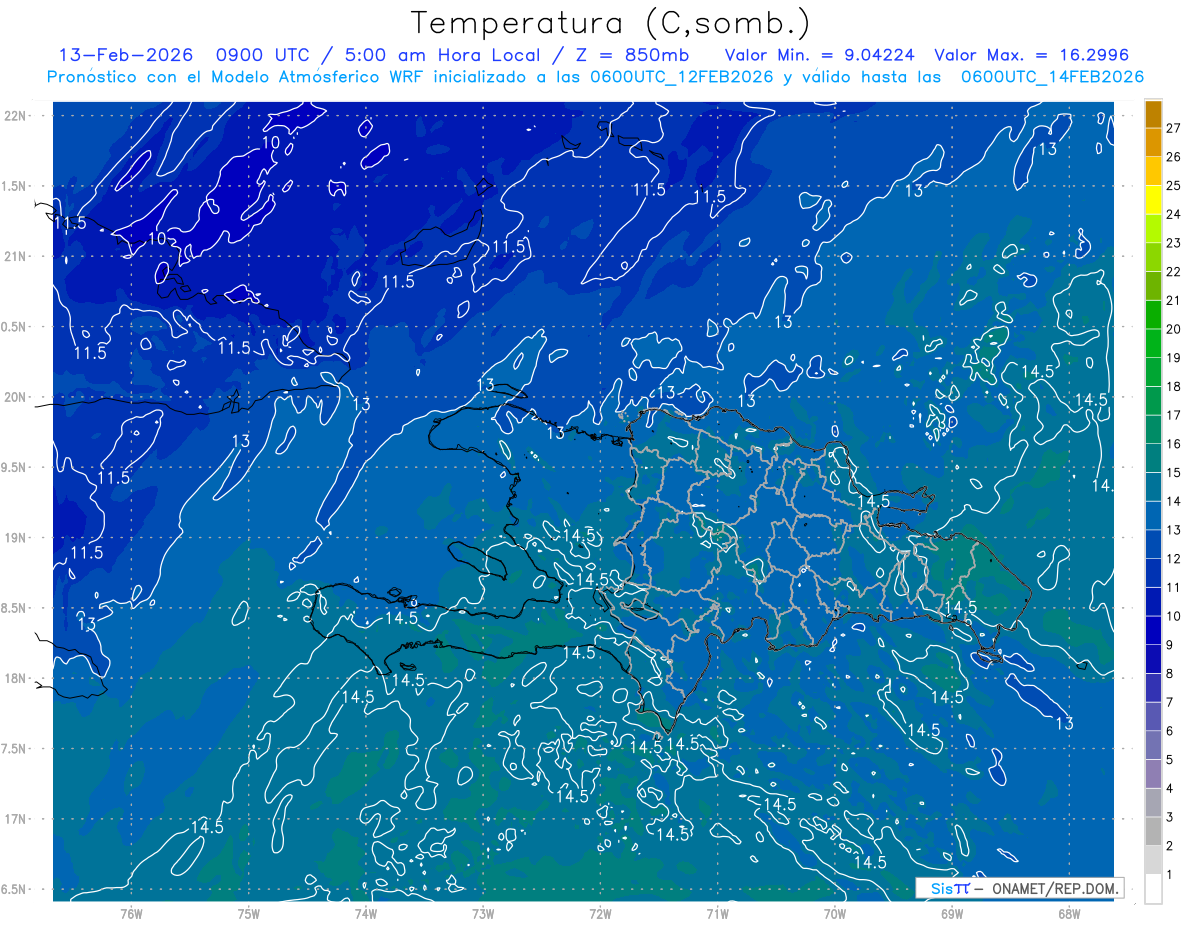The width and height of the screenshot is (1200, 927).
Task: Click the '71W' longitude label
Action: click(717, 913)
